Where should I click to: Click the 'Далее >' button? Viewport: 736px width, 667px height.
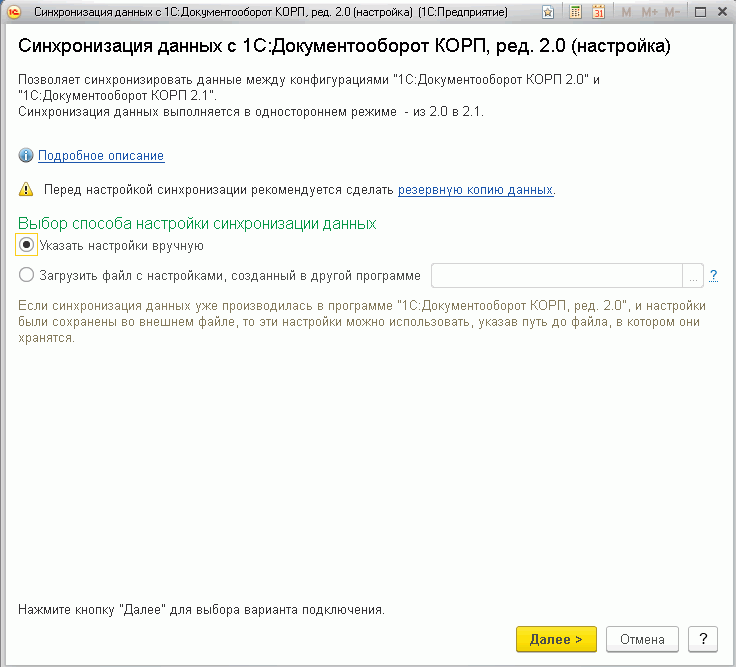tap(556, 639)
